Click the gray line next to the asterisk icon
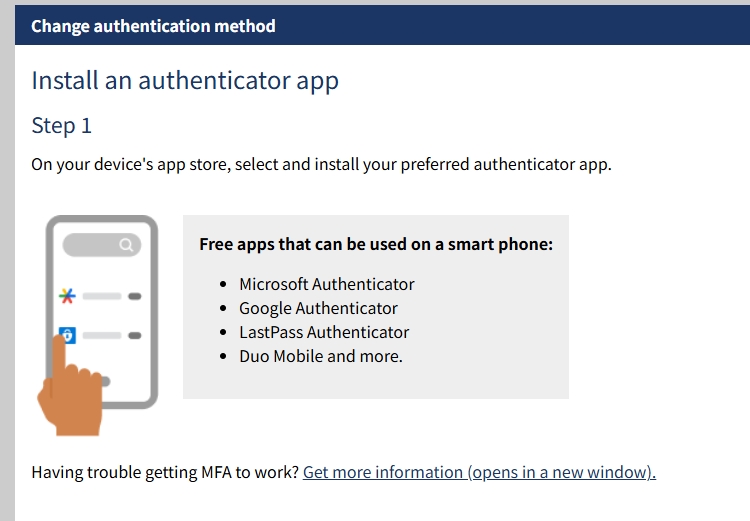Image resolution: width=750 pixels, height=521 pixels. (101, 296)
